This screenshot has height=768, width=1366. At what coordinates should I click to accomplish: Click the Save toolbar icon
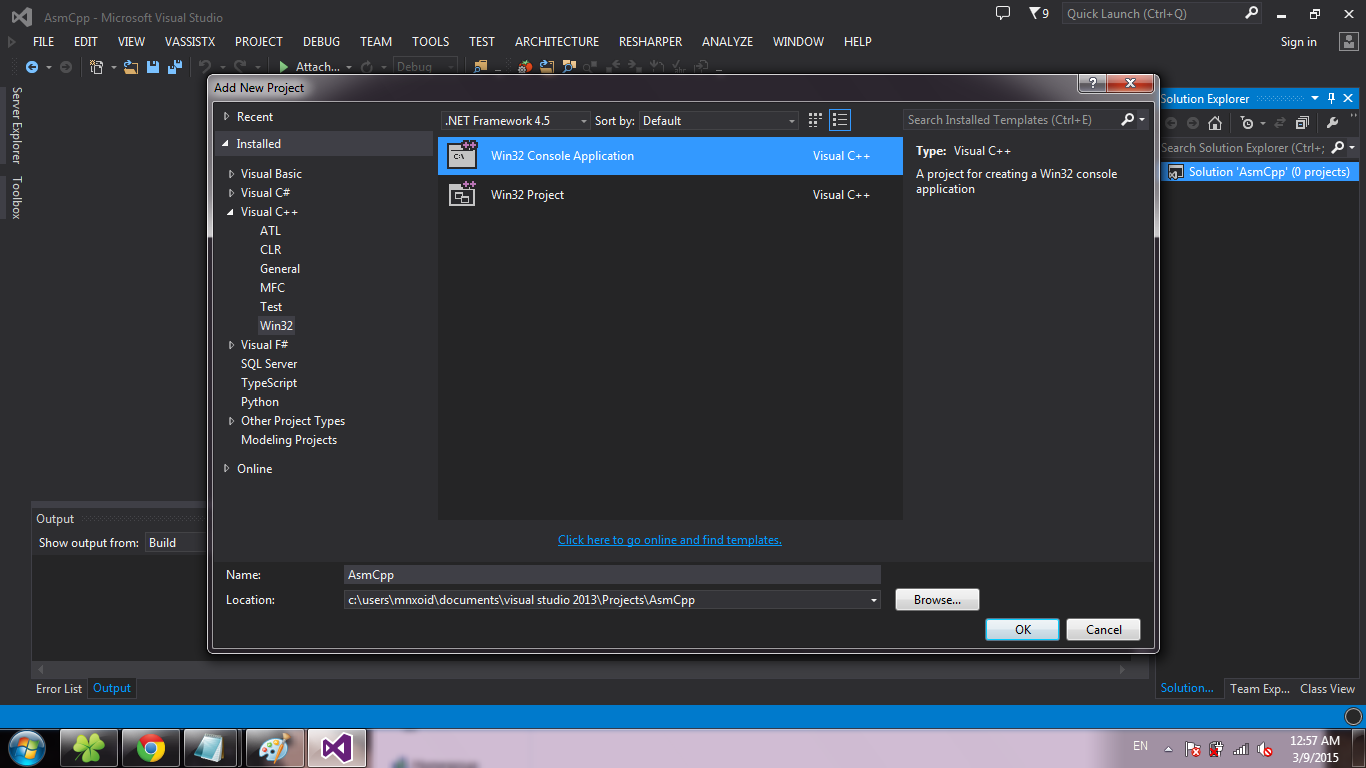coord(153,67)
